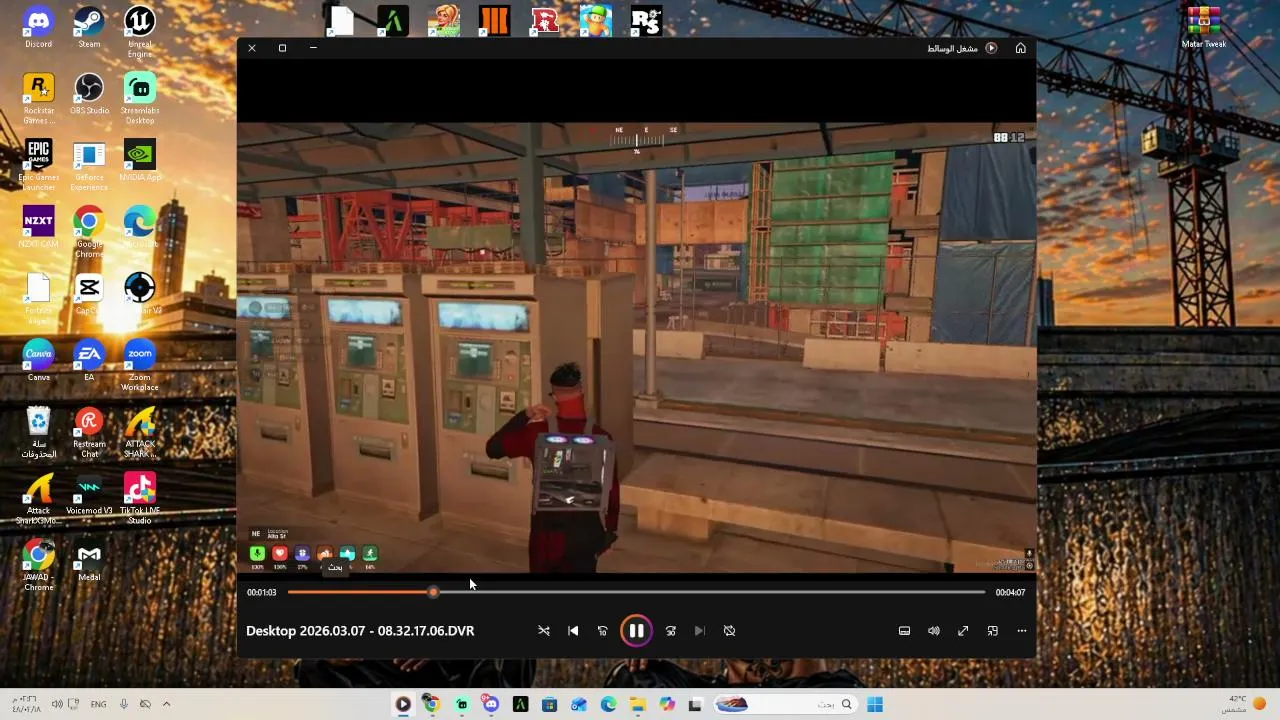Open the volume control of the player
The image size is (1280, 720).
click(x=934, y=631)
